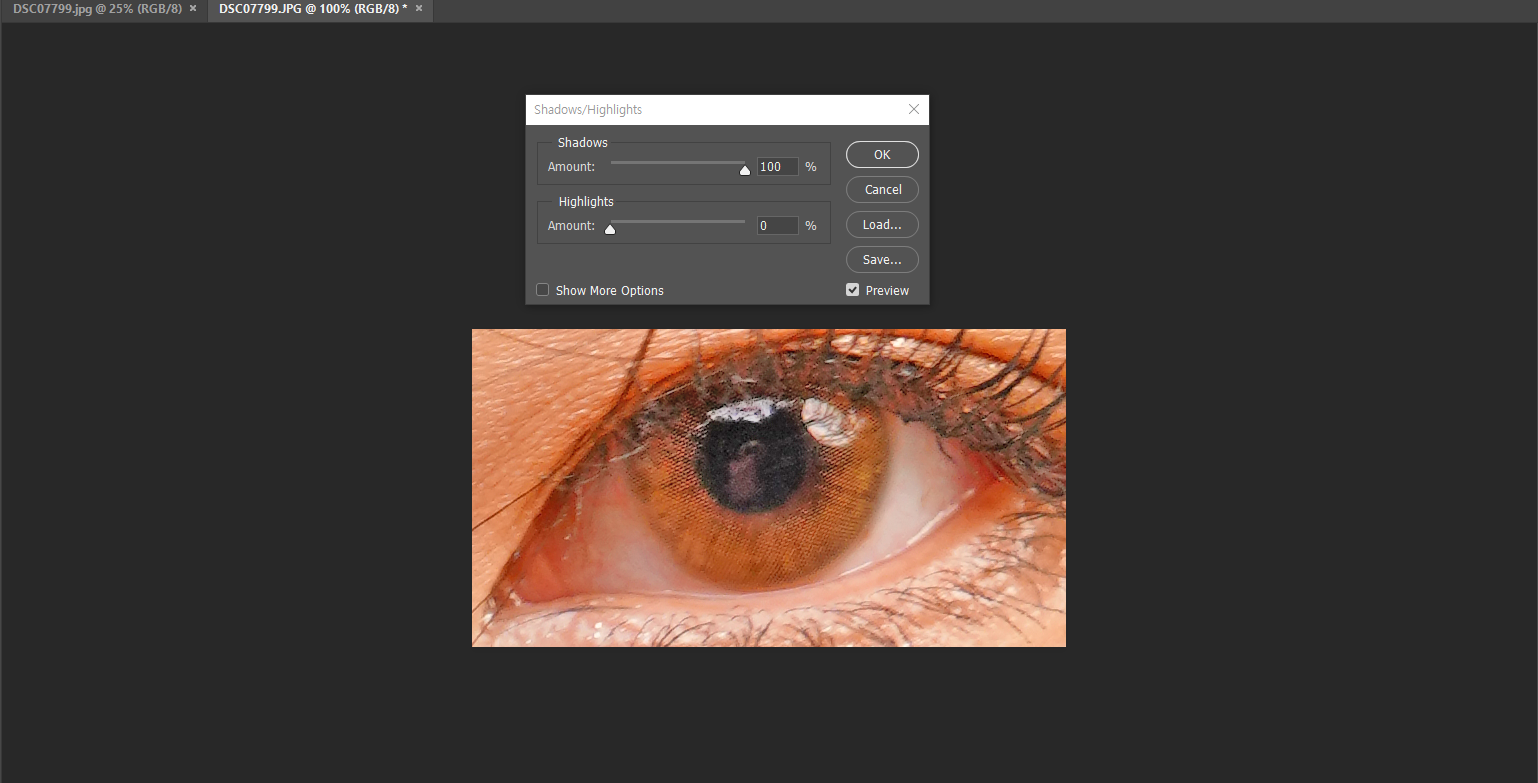Click the middle of the Shadows slider track
The height and width of the screenshot is (783, 1538).
click(x=678, y=162)
